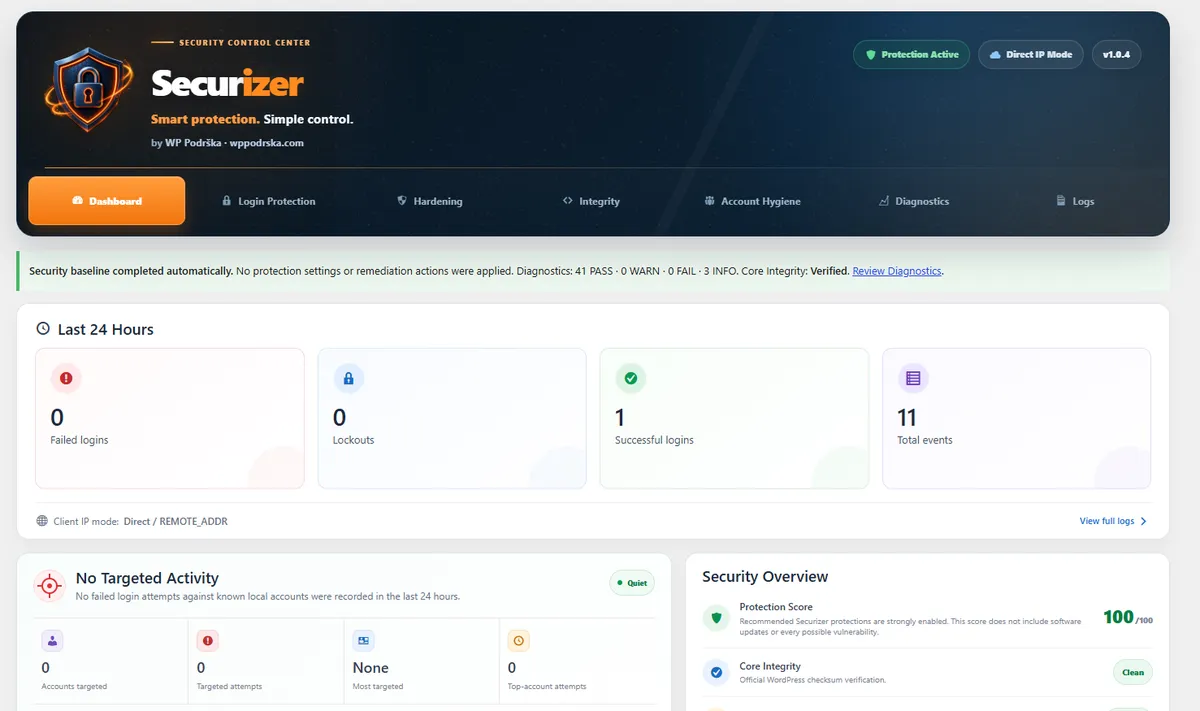This screenshot has width=1200, height=711.
Task: Click the gauge icon in the Dashboard tab
Action: pos(77,201)
